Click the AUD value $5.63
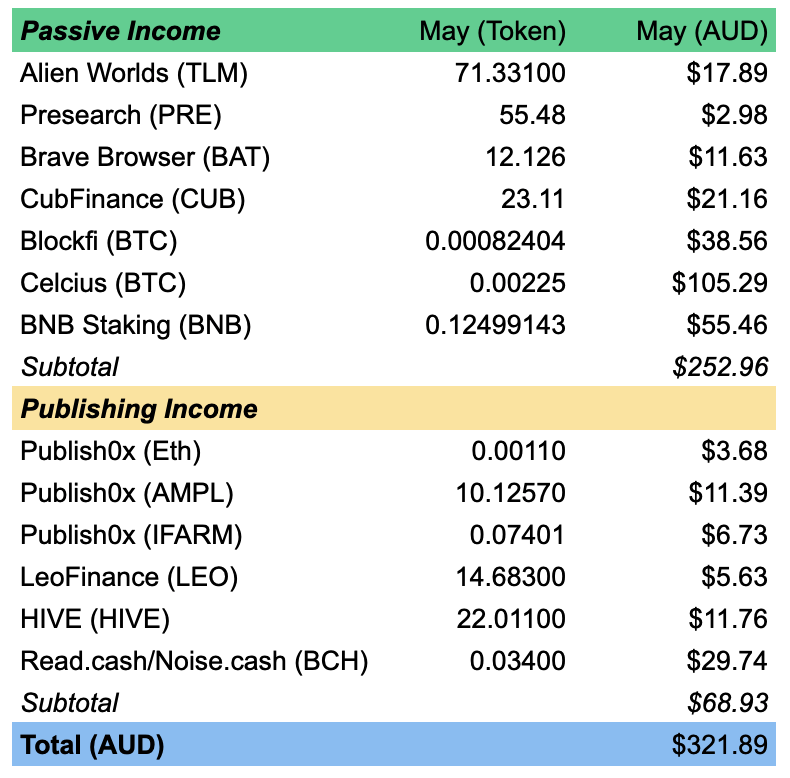The width and height of the screenshot is (790, 778). click(735, 577)
